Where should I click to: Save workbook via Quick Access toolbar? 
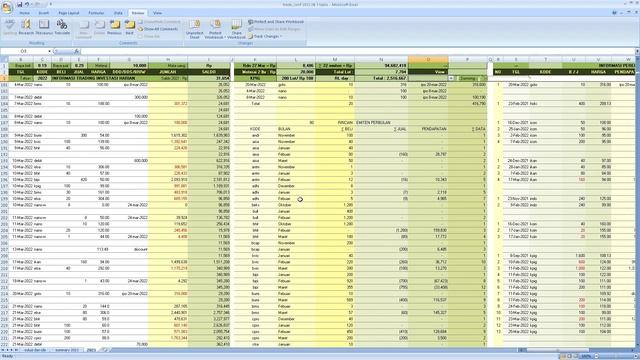point(20,4)
